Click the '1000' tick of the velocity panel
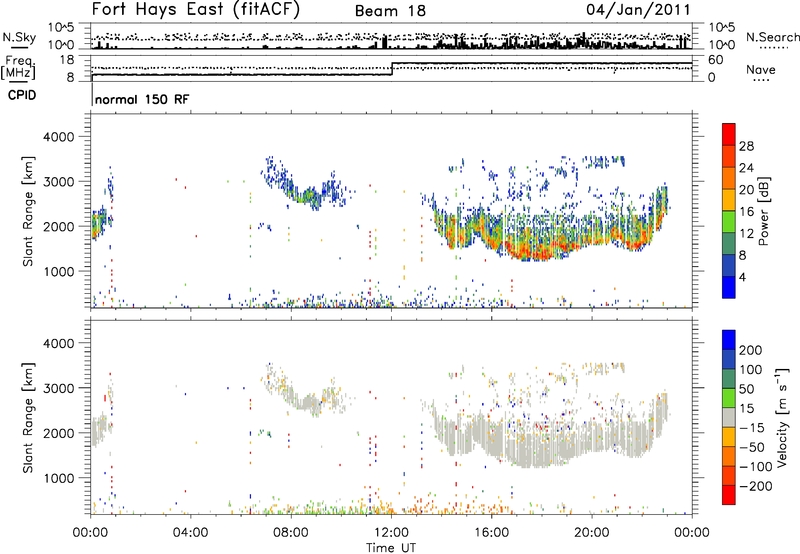 pos(59,478)
